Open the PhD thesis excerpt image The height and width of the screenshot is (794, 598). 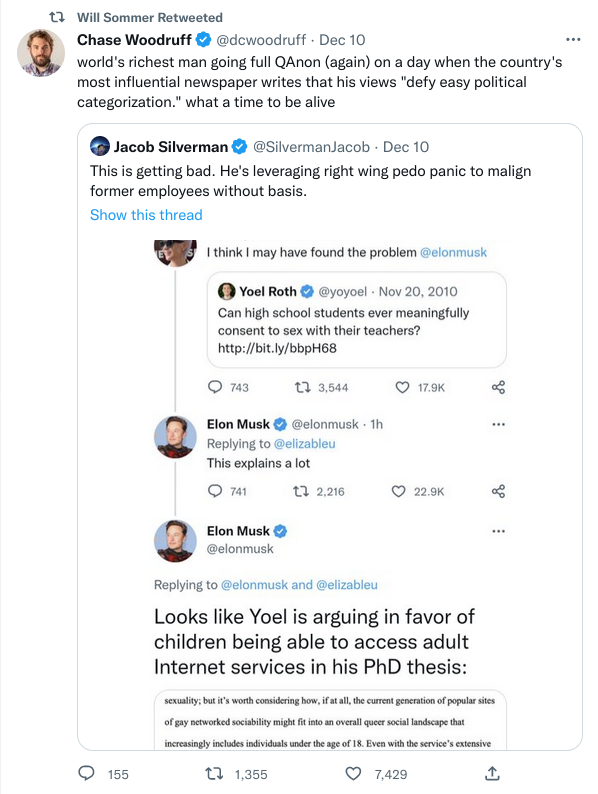330,720
